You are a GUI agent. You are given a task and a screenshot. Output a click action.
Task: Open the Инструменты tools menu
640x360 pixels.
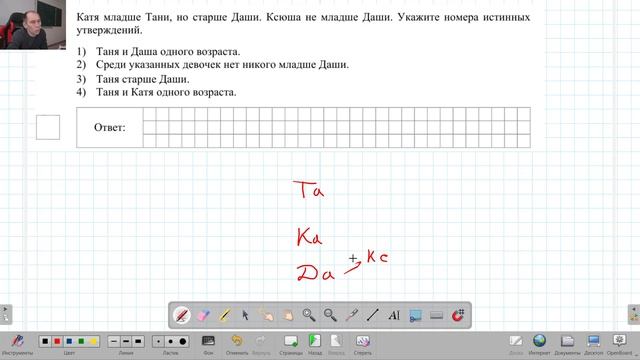click(x=17, y=344)
